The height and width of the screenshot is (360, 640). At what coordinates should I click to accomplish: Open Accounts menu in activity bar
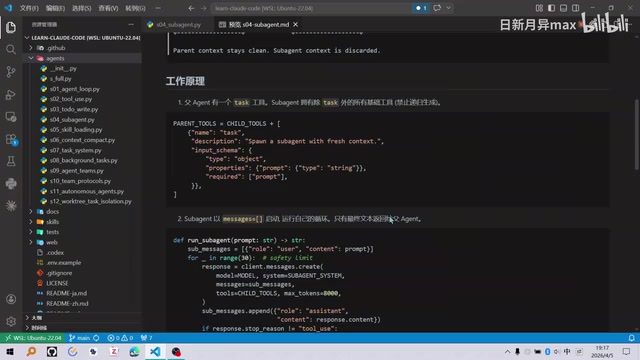click(11, 299)
